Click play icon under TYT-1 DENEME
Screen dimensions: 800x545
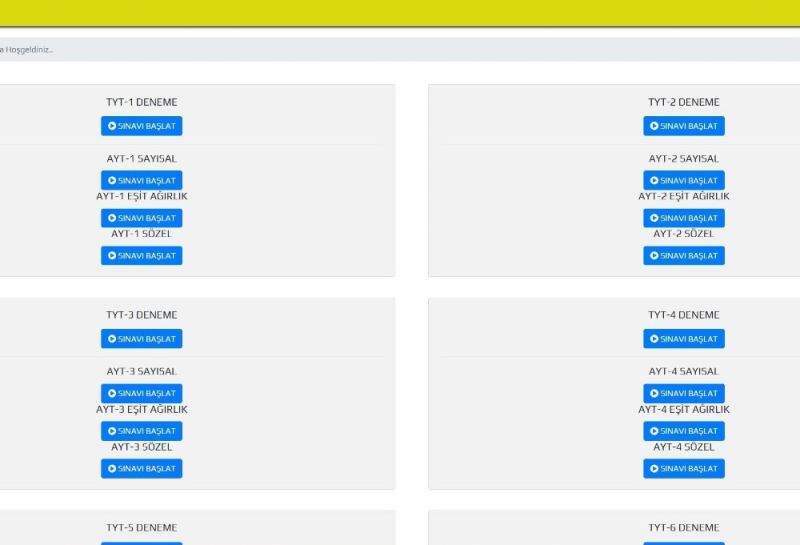112,126
